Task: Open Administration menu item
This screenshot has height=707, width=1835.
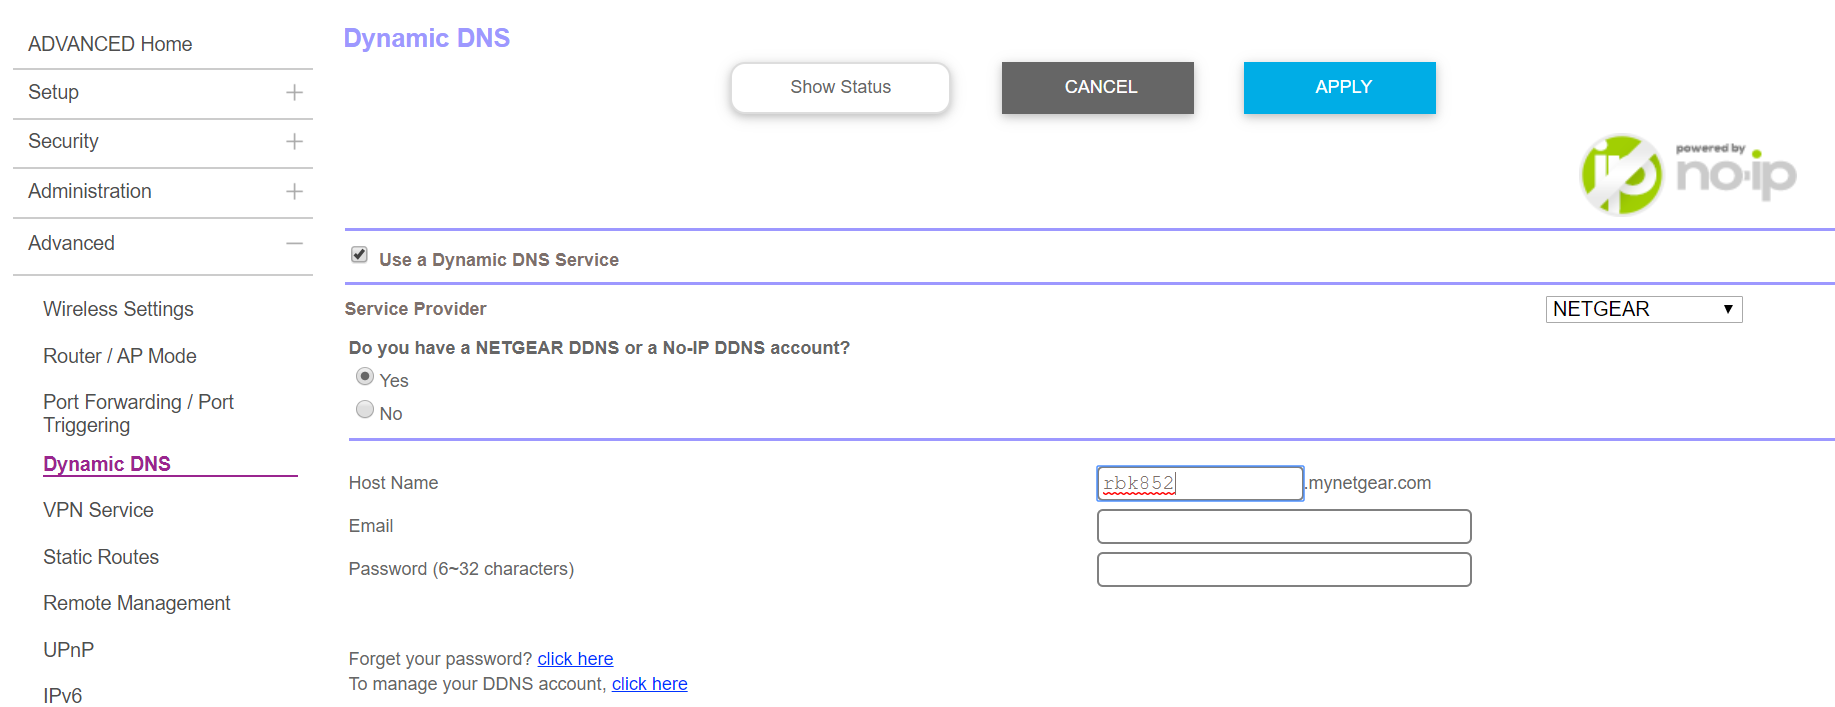Action: 90,191
